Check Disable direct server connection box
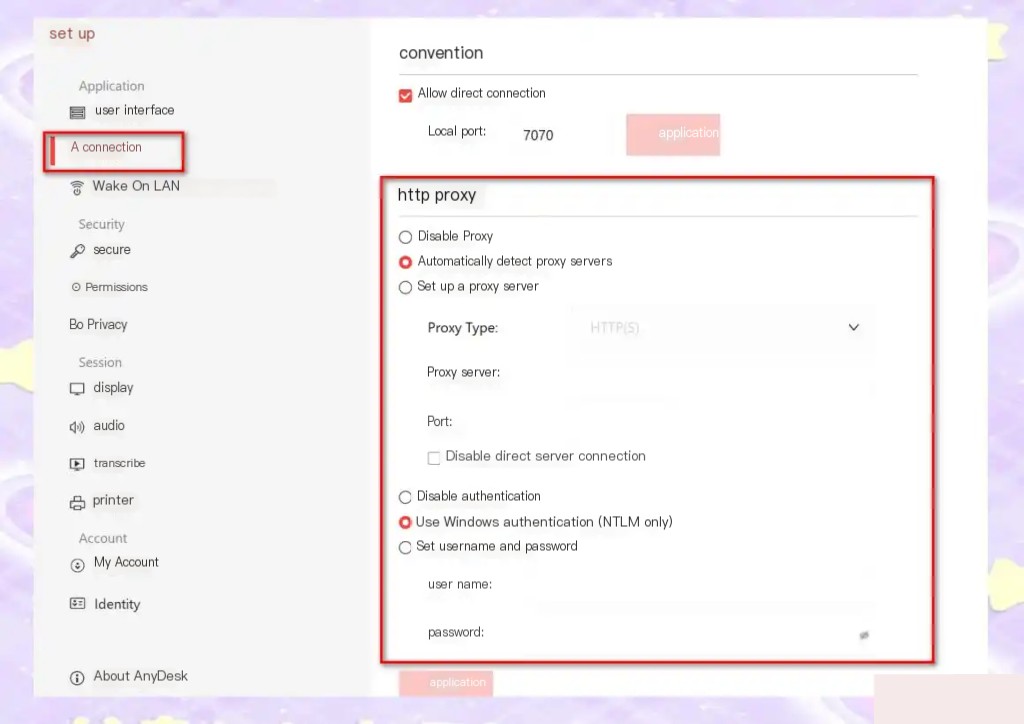Viewport: 1024px width, 724px height. pyautogui.click(x=434, y=458)
